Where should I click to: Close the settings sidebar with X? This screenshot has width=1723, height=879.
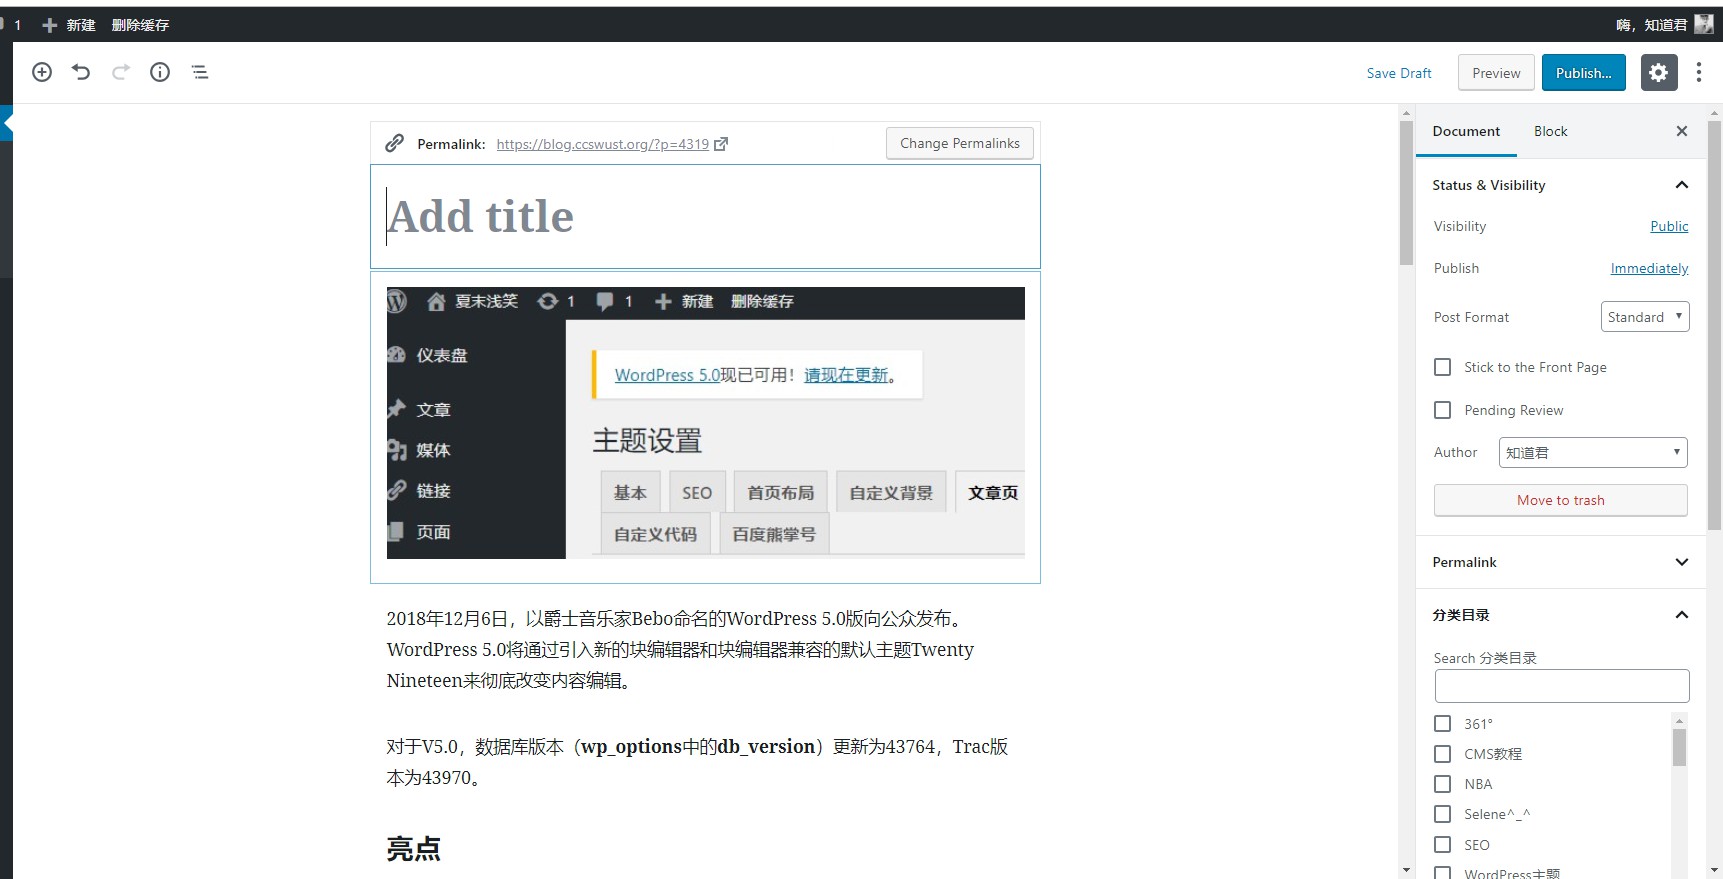pyautogui.click(x=1682, y=131)
